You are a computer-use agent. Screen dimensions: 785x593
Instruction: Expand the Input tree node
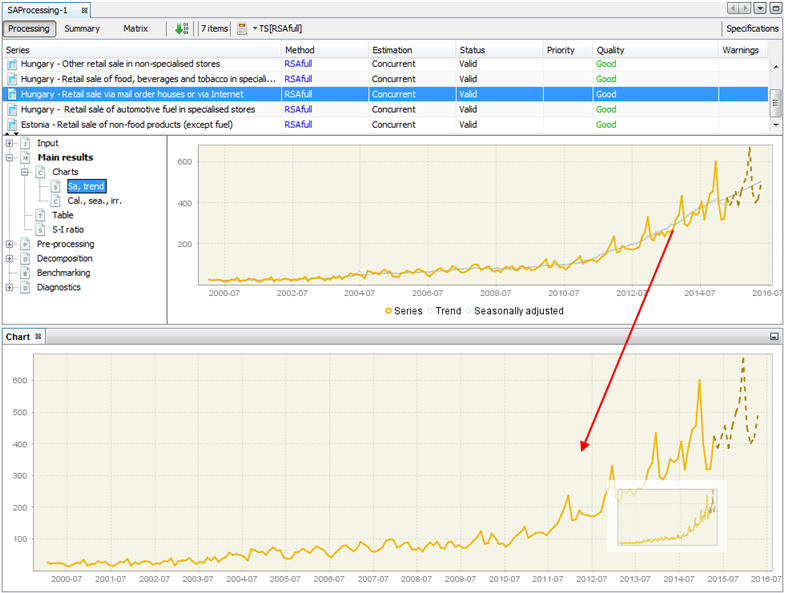click(x=10, y=143)
